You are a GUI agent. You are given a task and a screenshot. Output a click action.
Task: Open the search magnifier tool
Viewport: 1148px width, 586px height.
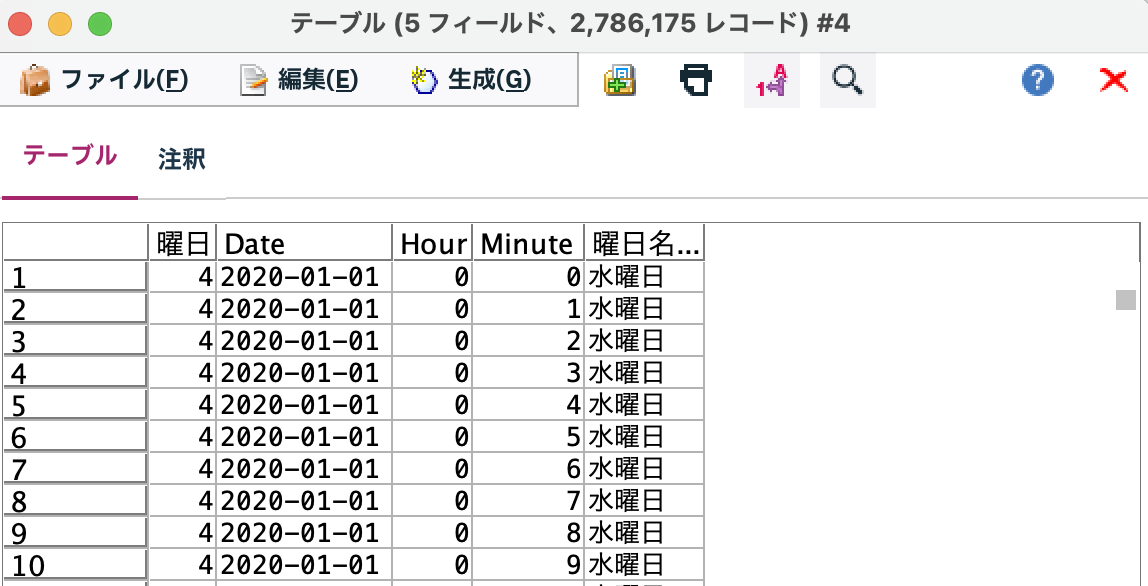pyautogui.click(x=847, y=79)
